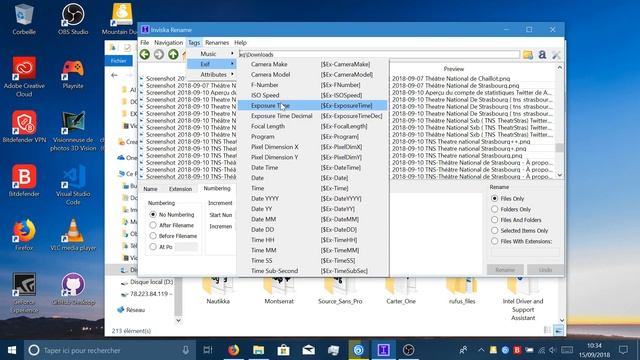The image size is (640, 360).
Task: Open Adobe Creative Cloud desktop icon
Action: pos(24,76)
